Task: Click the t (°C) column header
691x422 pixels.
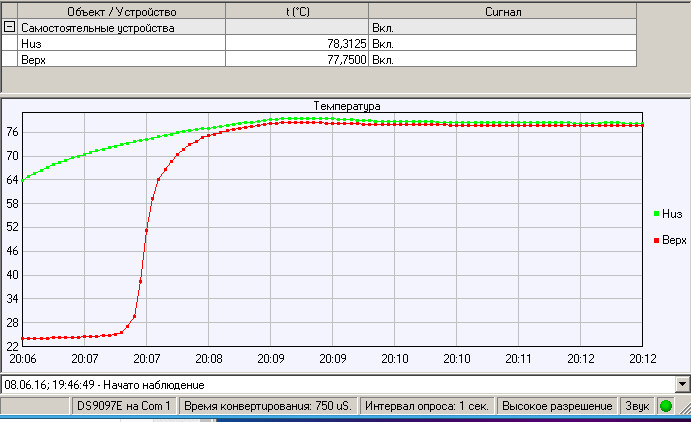Action: point(296,11)
